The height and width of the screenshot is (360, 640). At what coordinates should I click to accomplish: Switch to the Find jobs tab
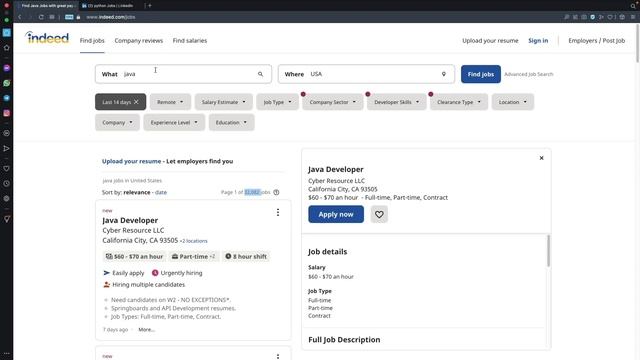[x=92, y=40]
